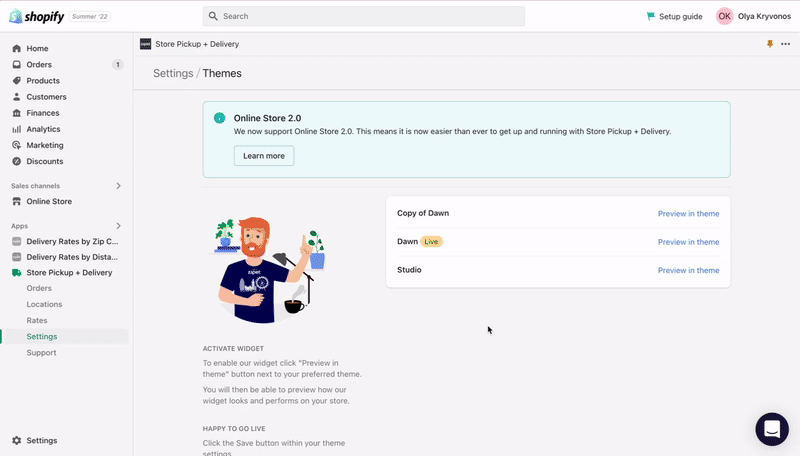Screen dimensions: 800x456
Task: Click the Discounts percent icon
Action: tap(17, 161)
